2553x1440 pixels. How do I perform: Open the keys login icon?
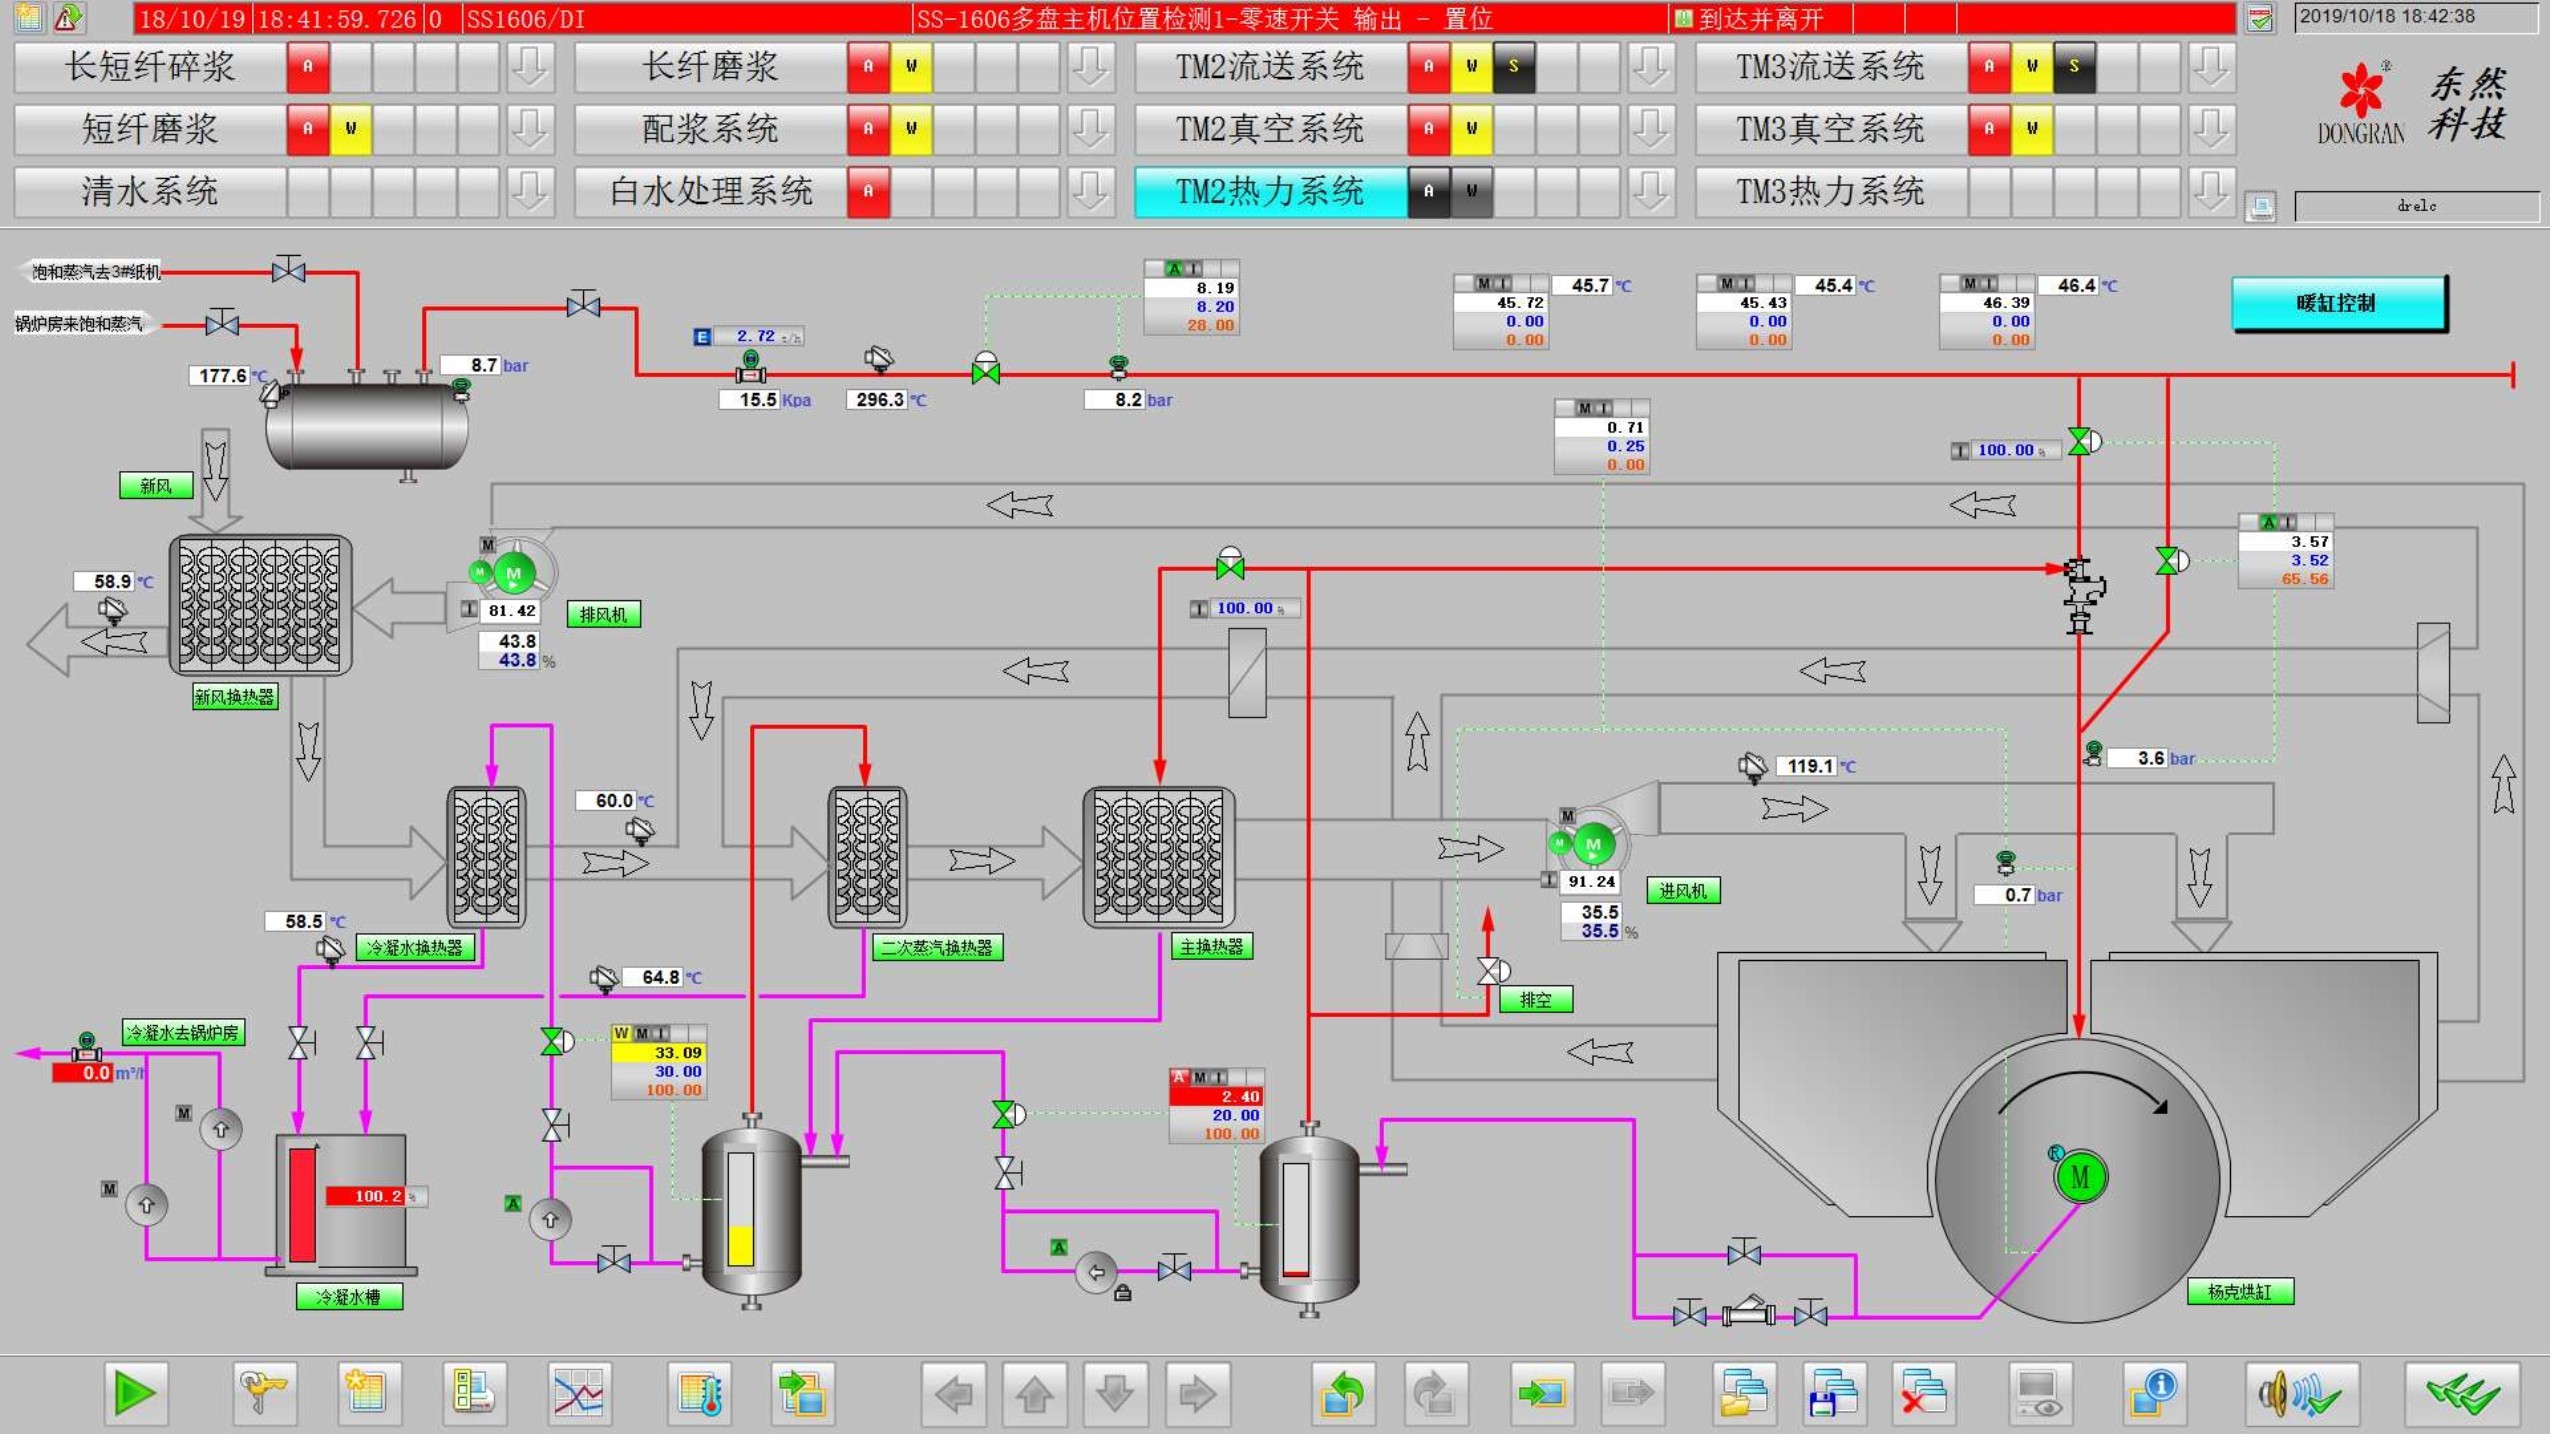tap(264, 1395)
